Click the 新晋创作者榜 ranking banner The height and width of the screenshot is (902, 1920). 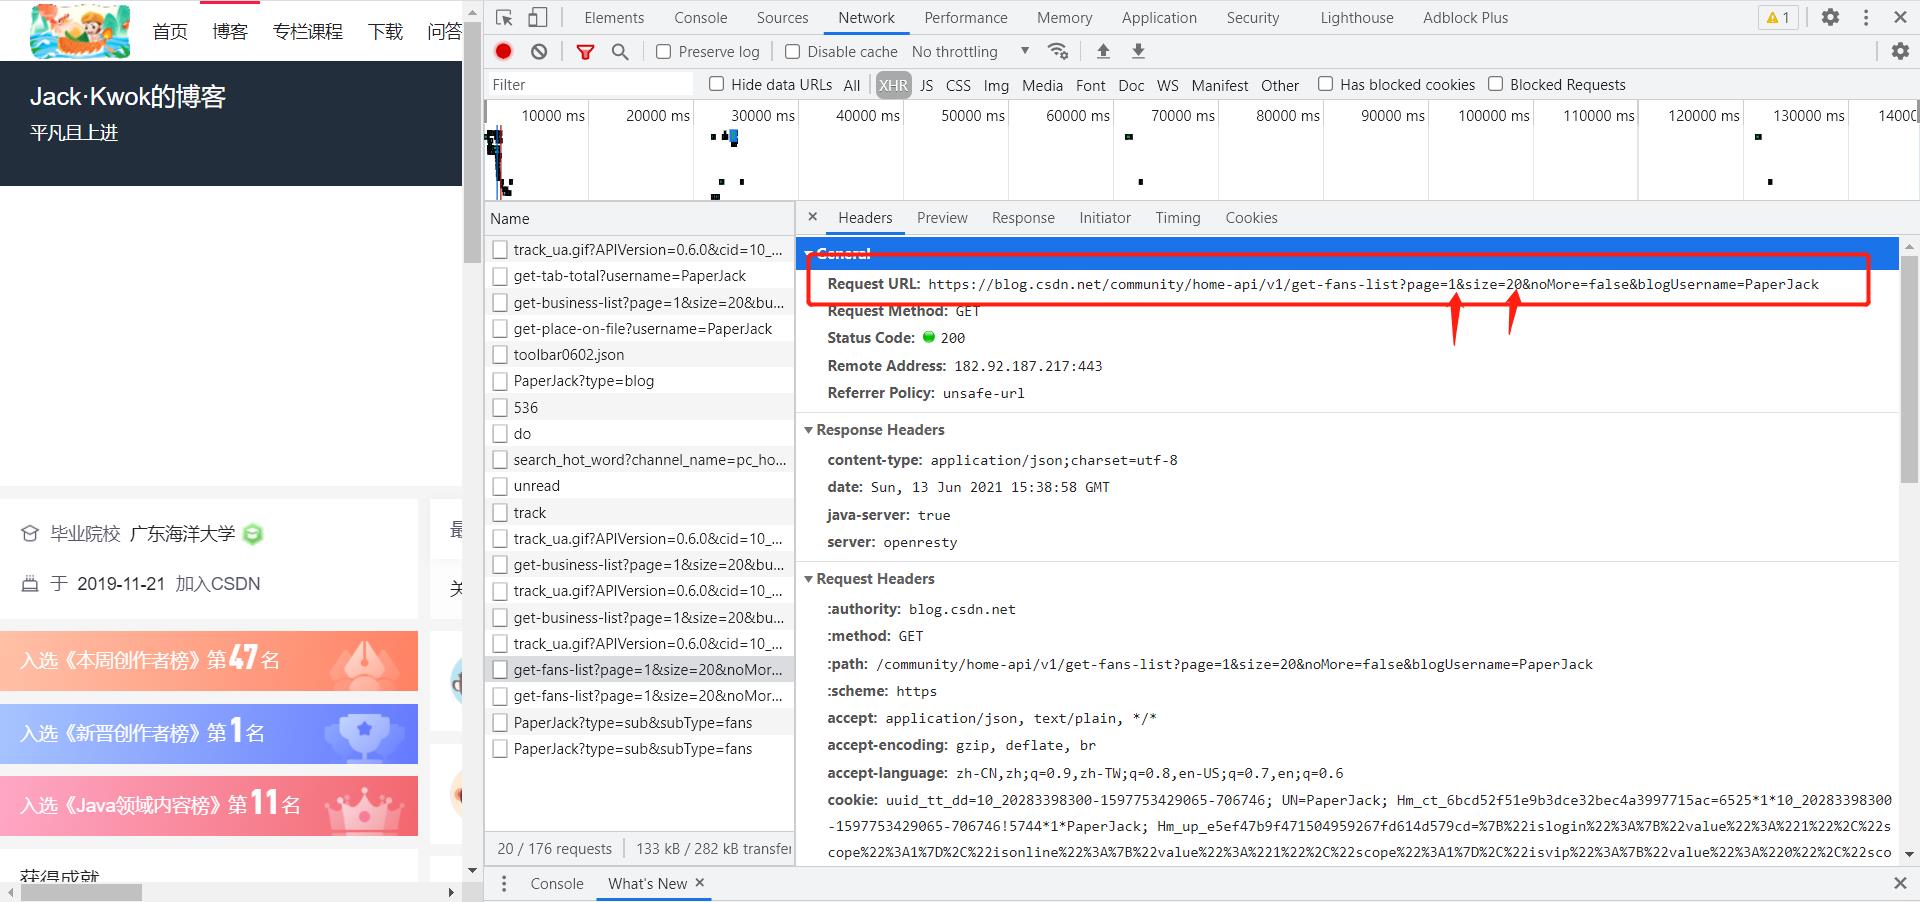point(209,733)
